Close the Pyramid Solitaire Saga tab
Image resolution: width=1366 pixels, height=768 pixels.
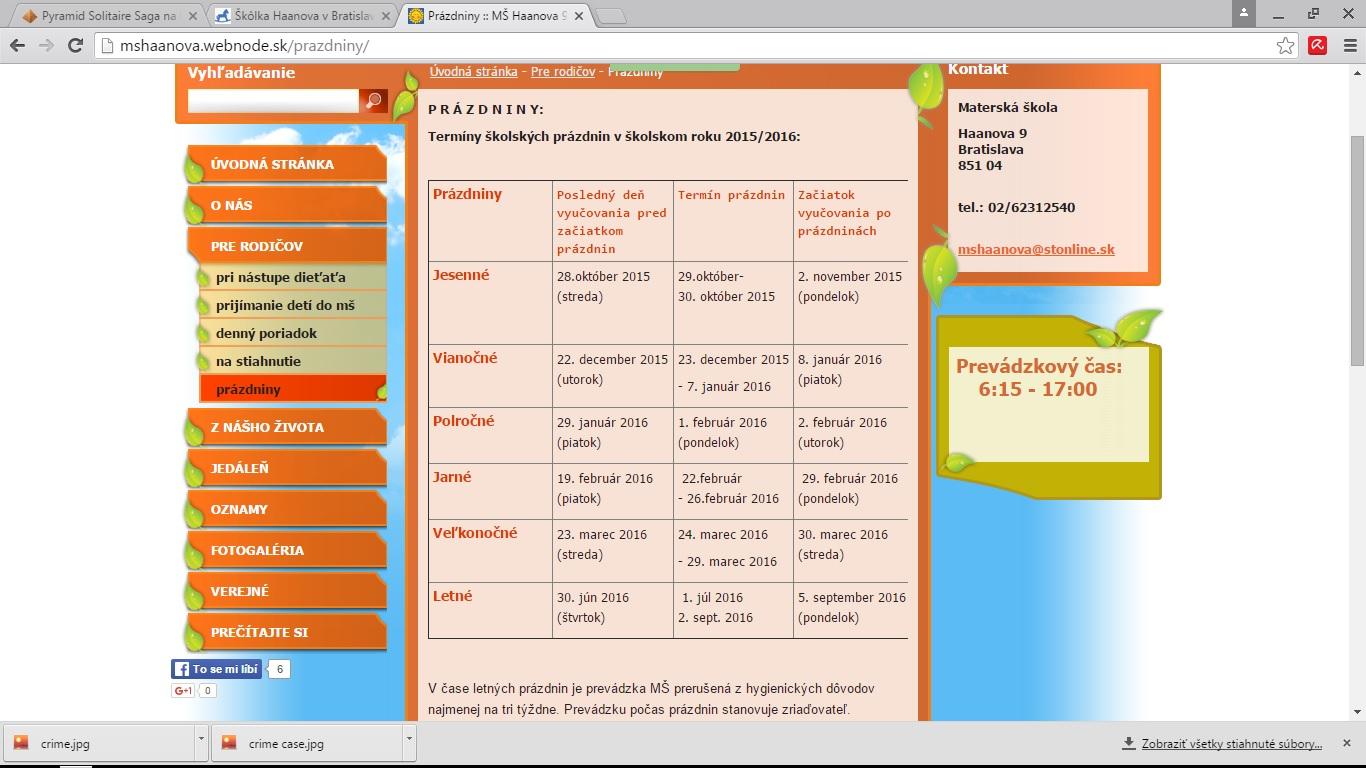tap(193, 16)
